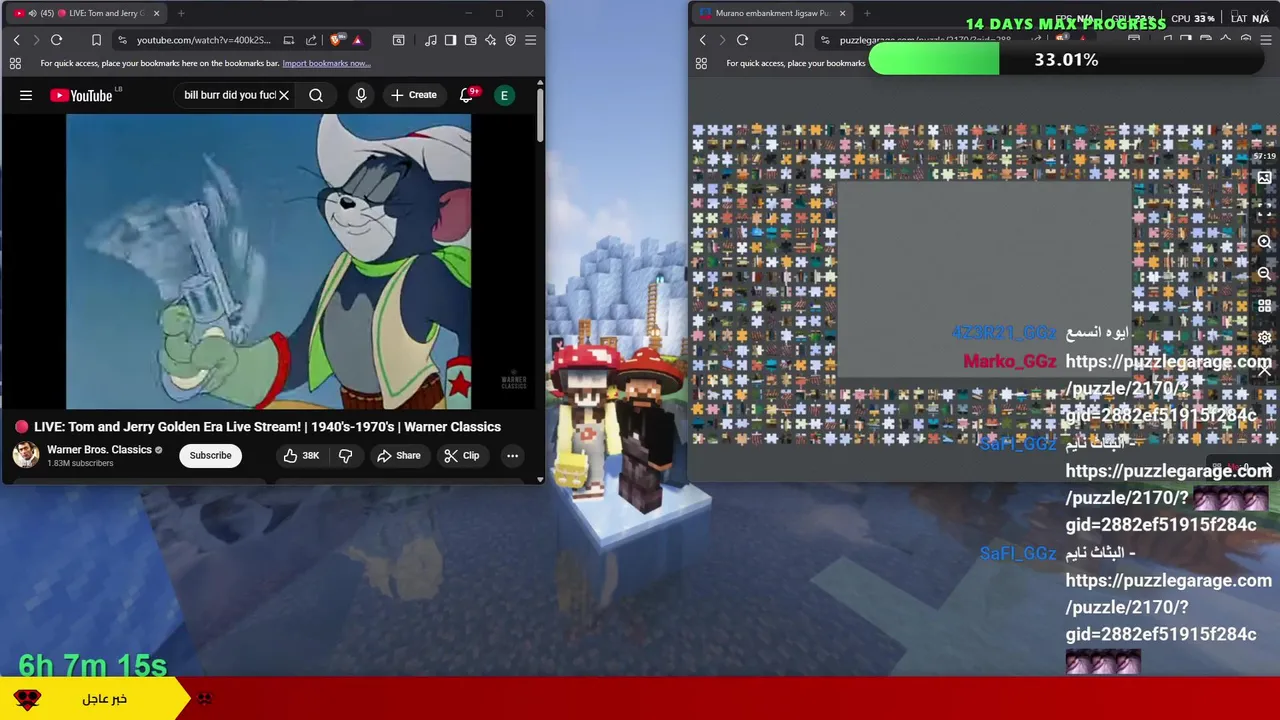Open the YouTube account avatar menu
The width and height of the screenshot is (1280, 720).
click(505, 95)
